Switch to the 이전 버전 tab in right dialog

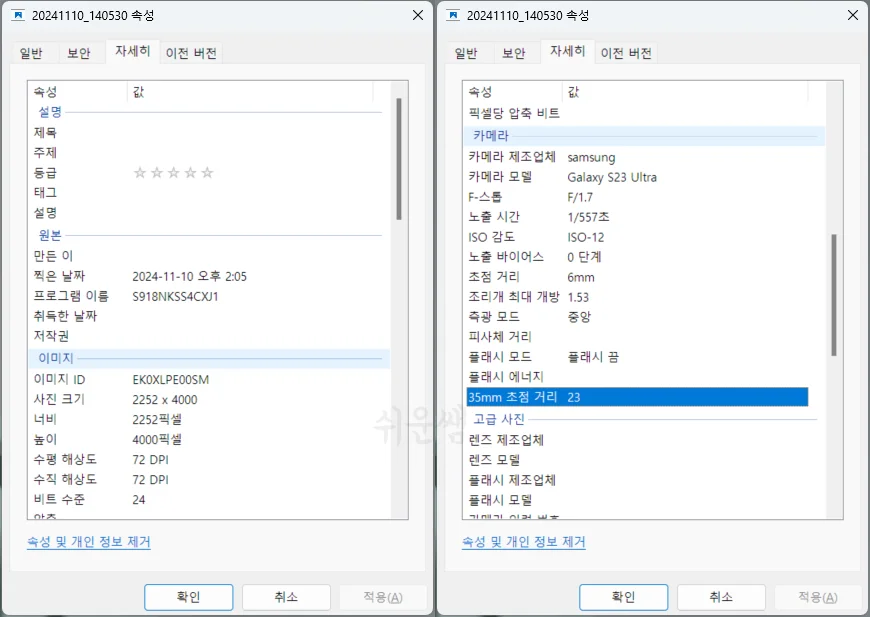pyautogui.click(x=627, y=53)
